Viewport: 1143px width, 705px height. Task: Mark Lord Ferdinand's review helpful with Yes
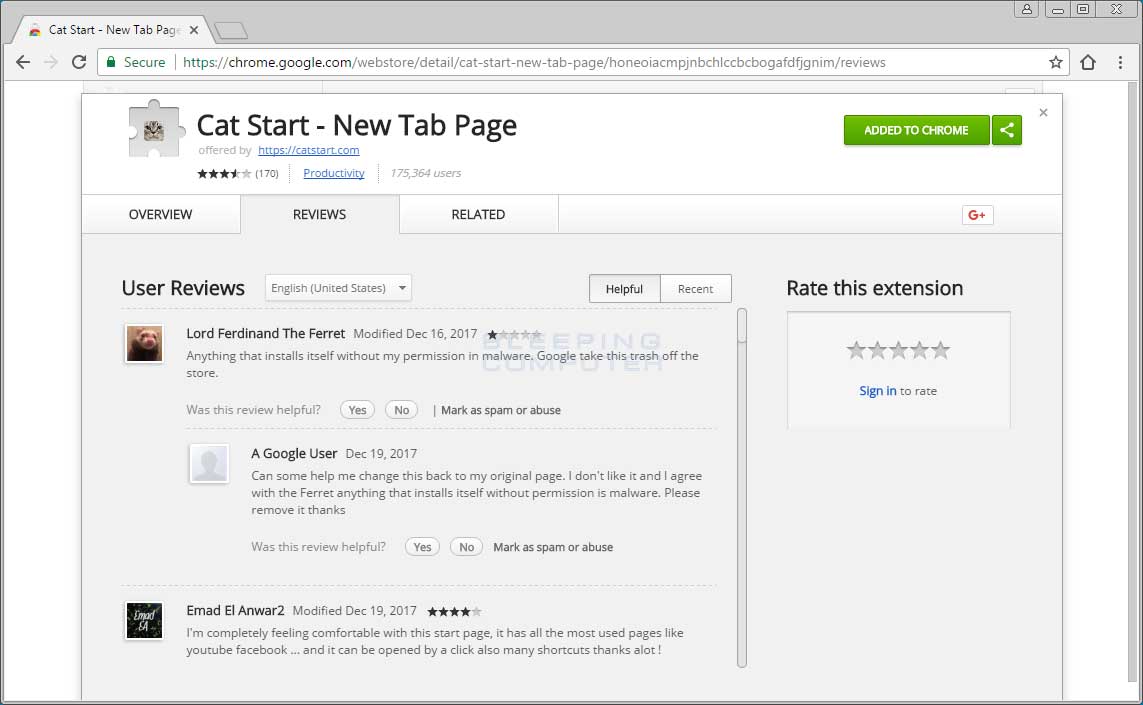click(357, 410)
